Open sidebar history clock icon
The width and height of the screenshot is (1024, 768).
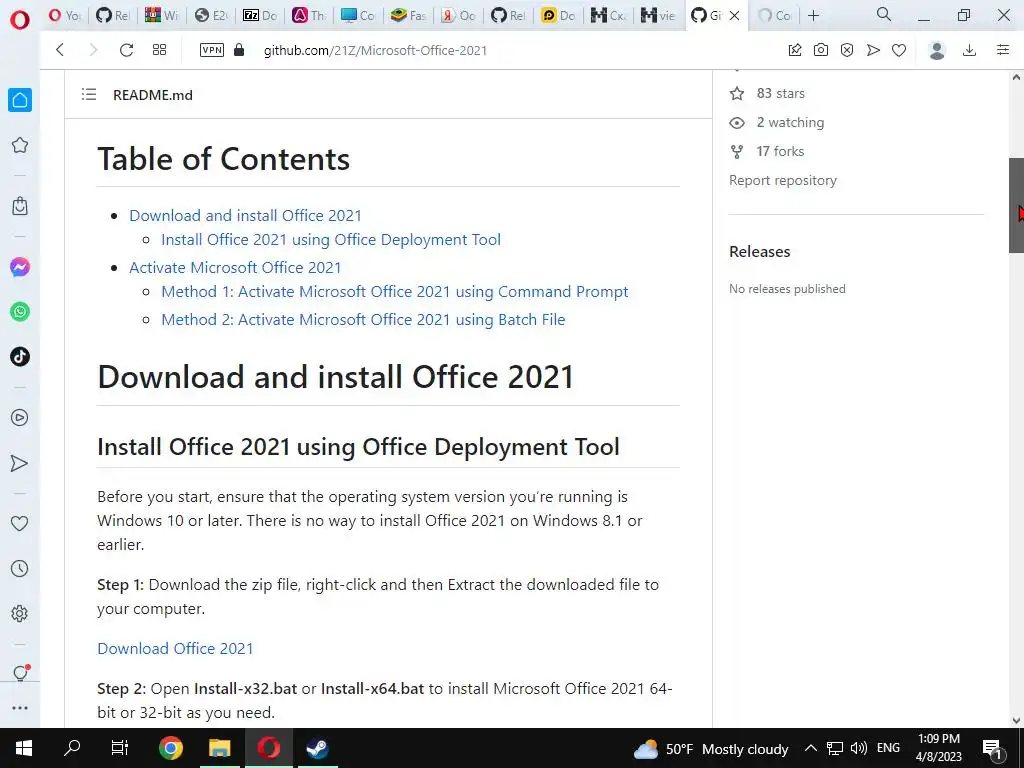[20, 568]
